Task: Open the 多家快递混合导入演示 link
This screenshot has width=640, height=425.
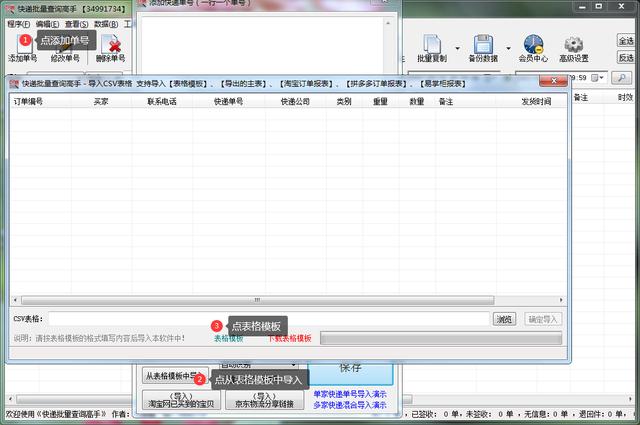Action: point(350,405)
